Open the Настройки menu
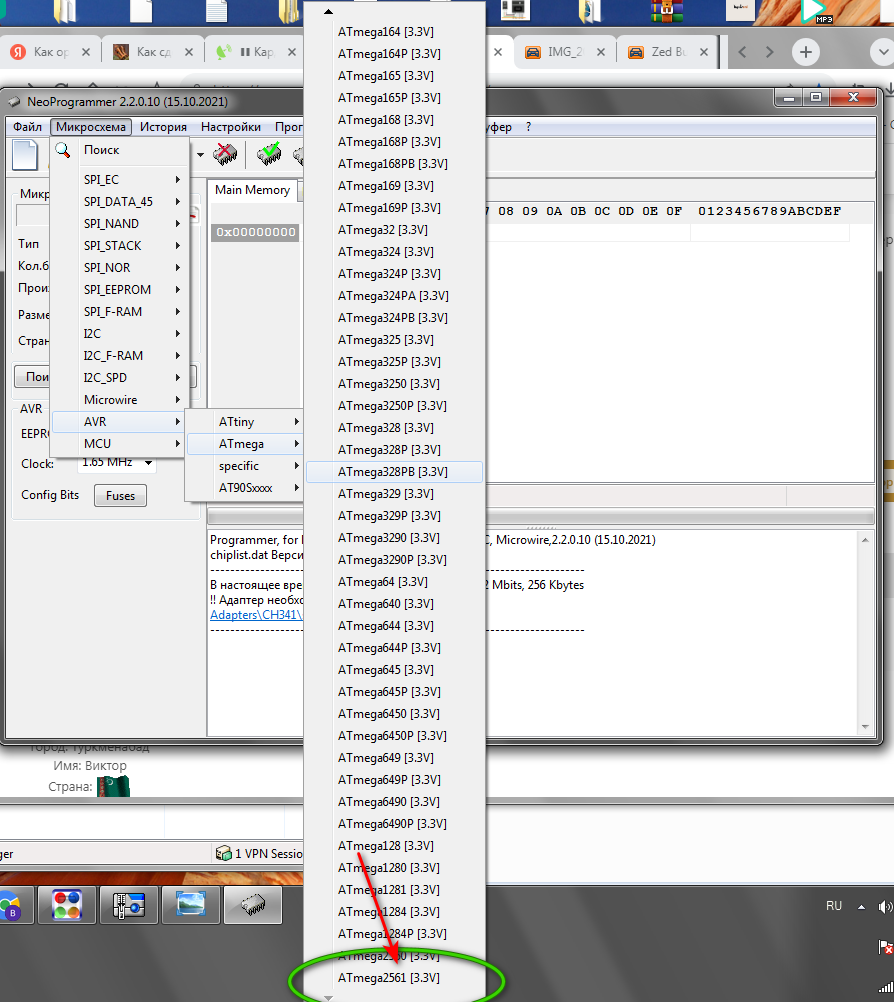This screenshot has width=894, height=1002. tap(231, 127)
